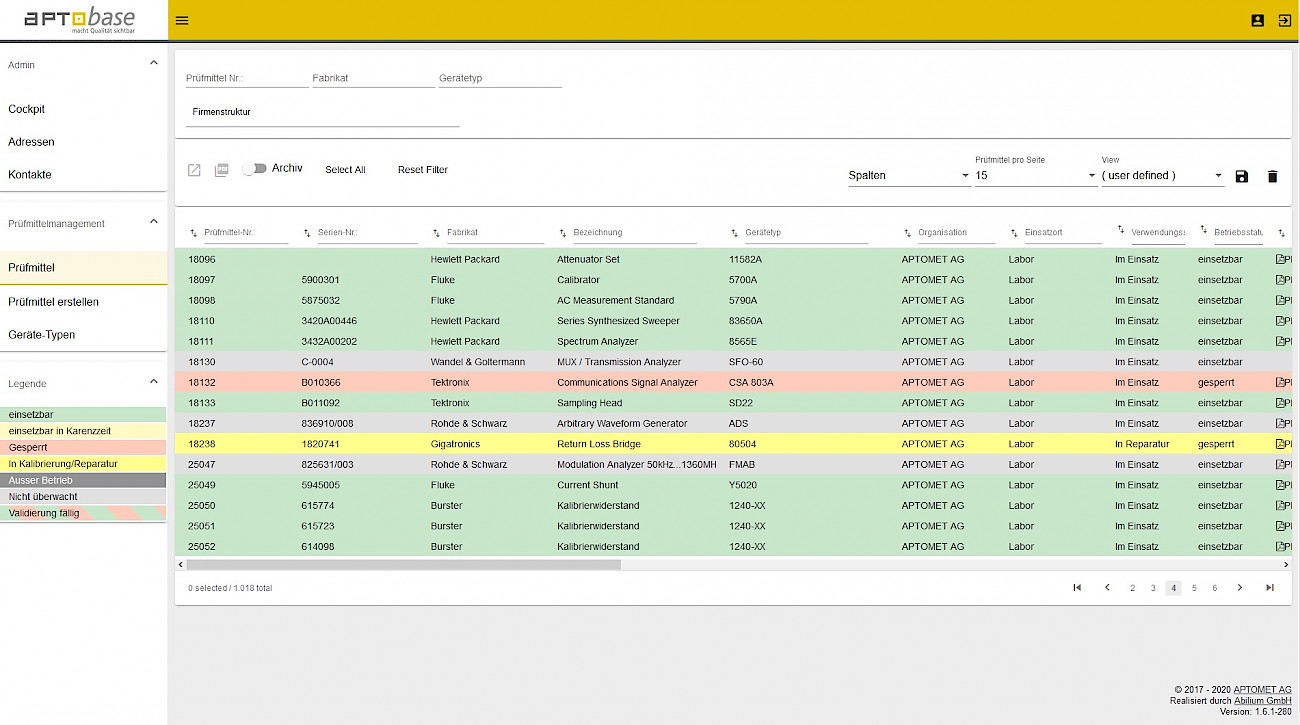Screen dimensions: 1300x725
Task: Open the APTOMET AG footer link
Action: [1262, 690]
